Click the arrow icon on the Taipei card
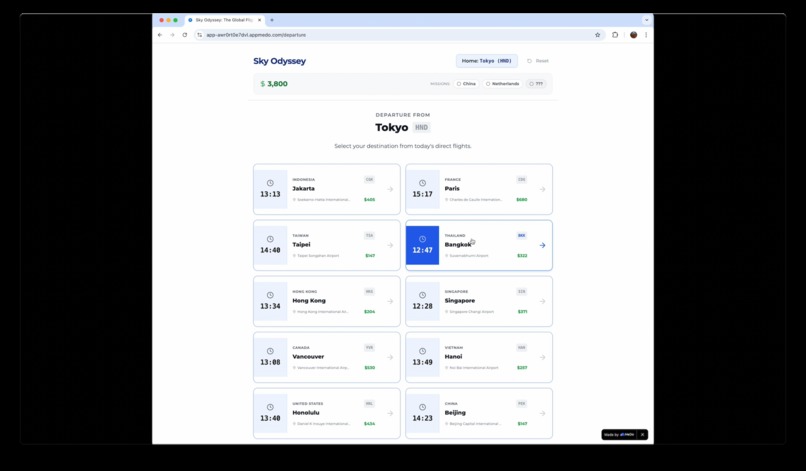This screenshot has height=471, width=806. pyautogui.click(x=390, y=245)
